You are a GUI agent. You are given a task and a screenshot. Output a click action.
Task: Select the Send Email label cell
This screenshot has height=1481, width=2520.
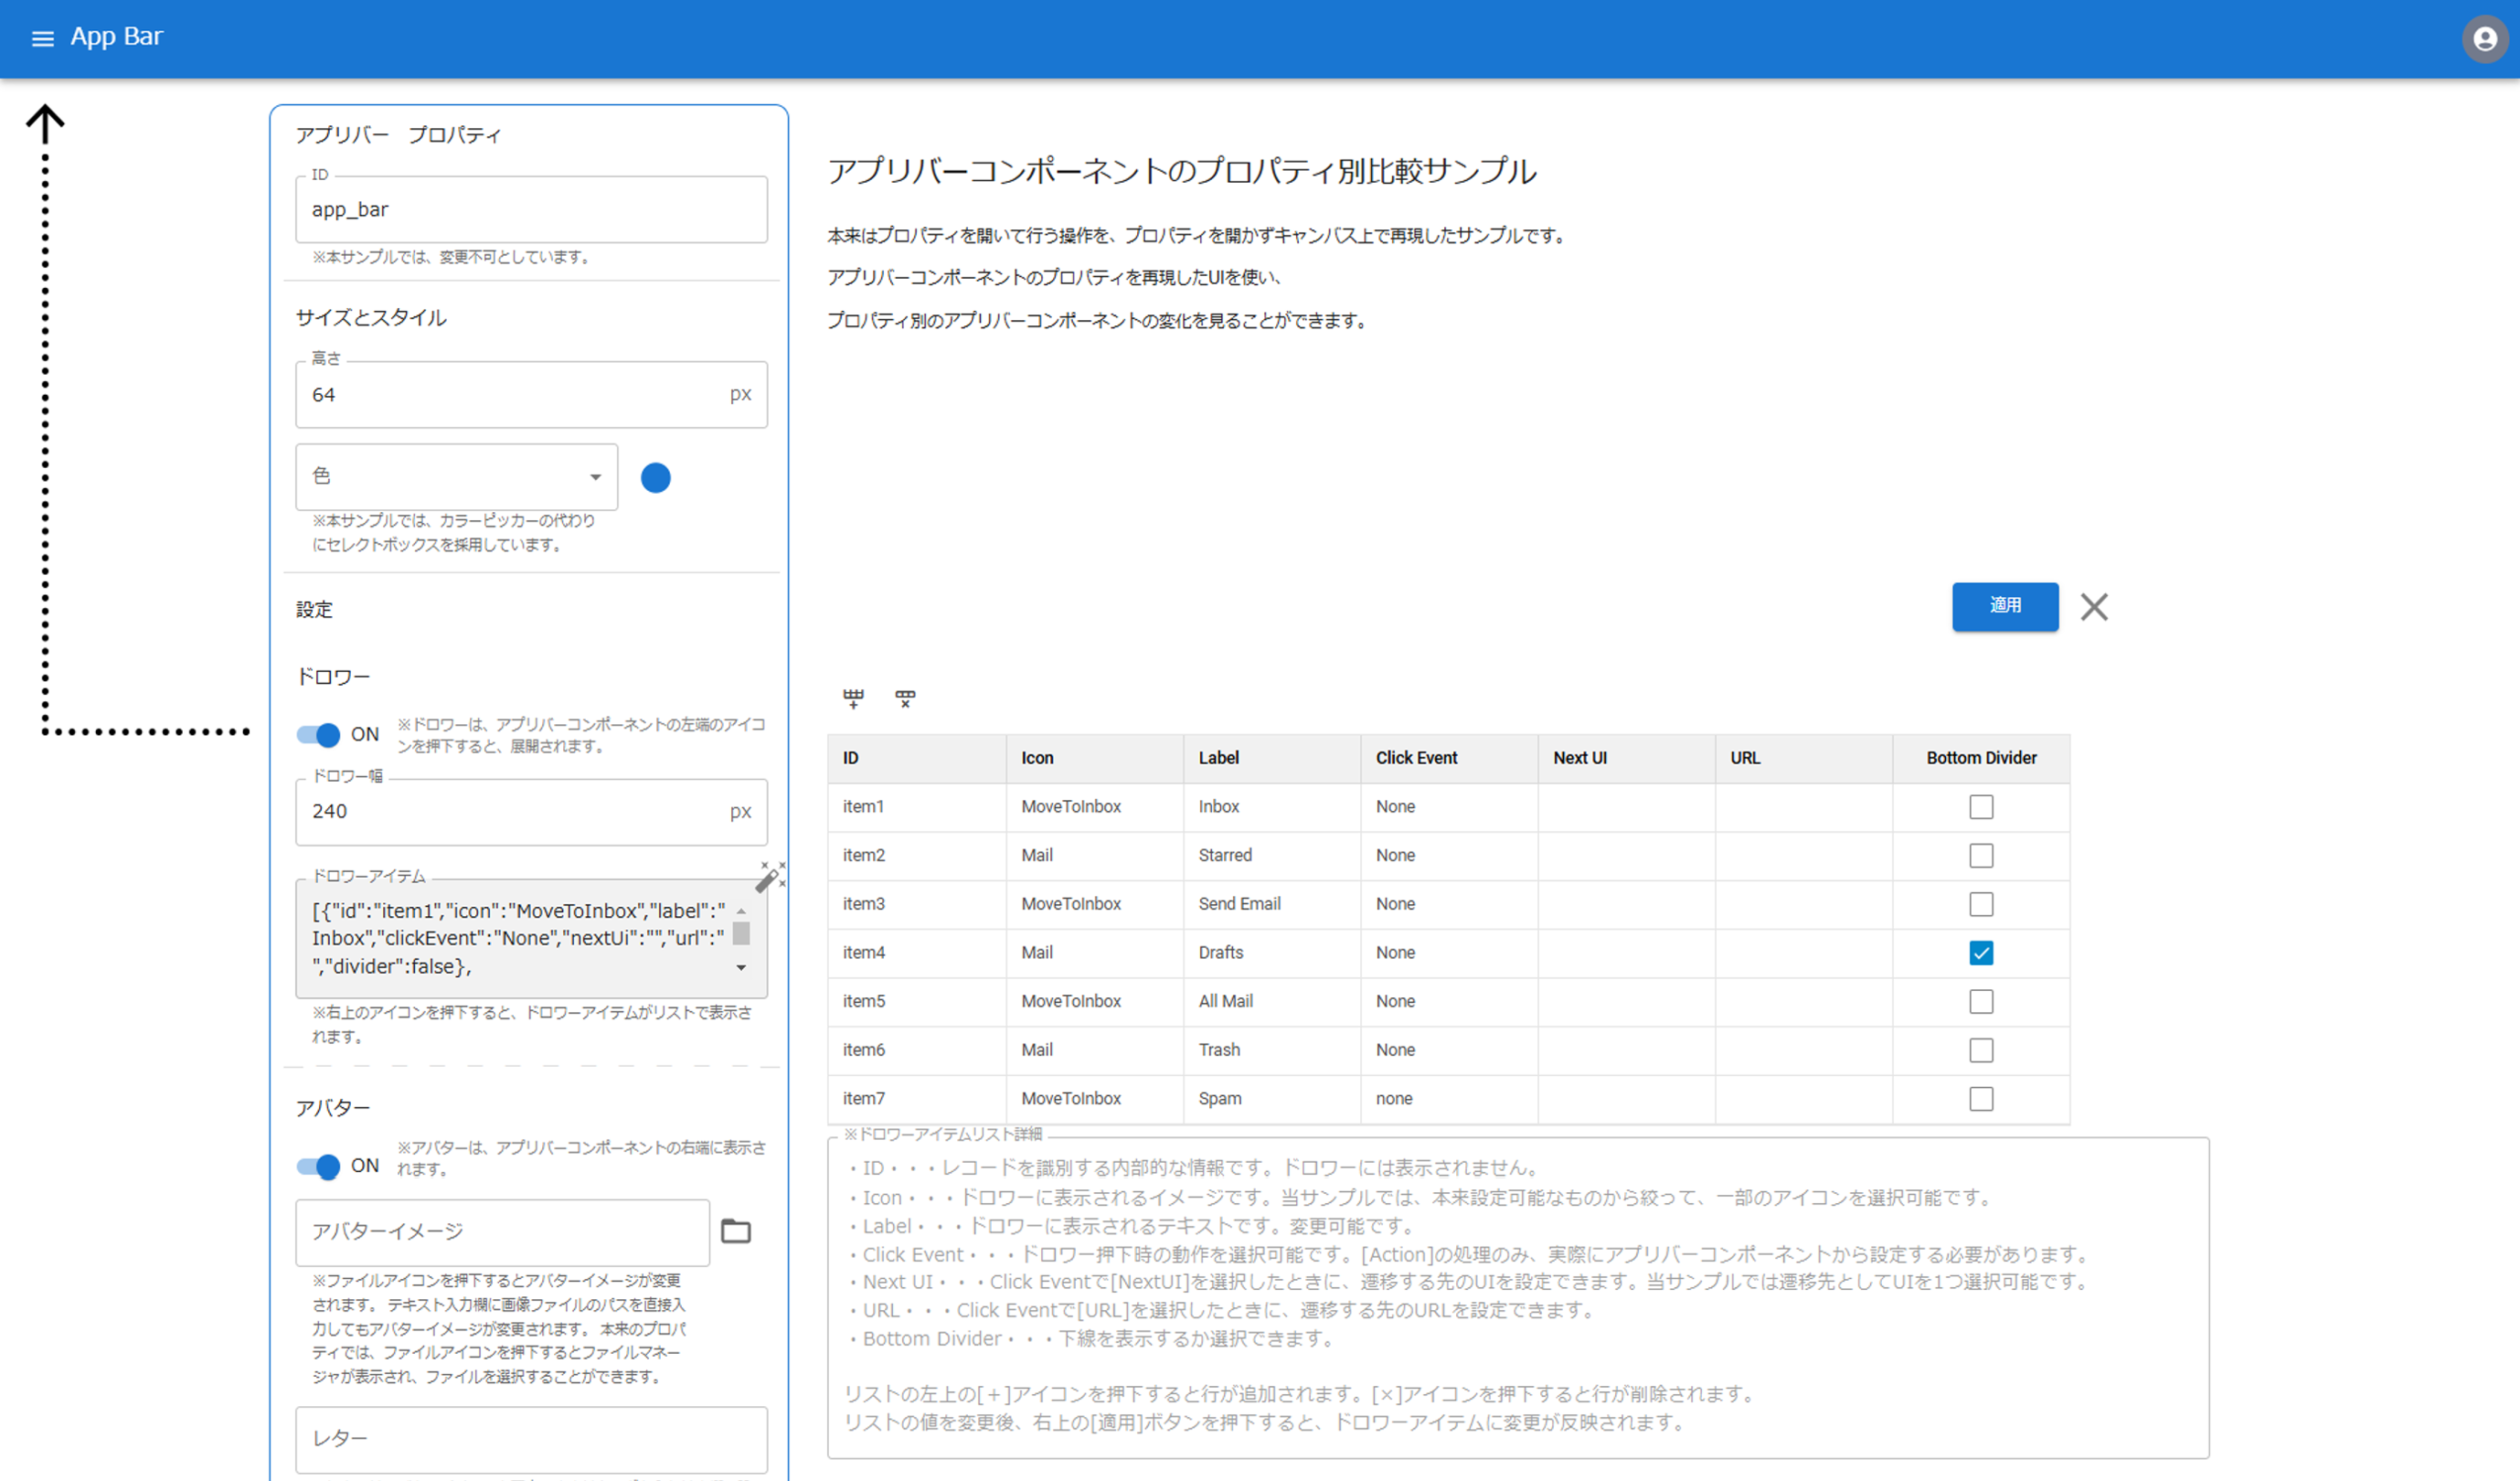point(1271,904)
